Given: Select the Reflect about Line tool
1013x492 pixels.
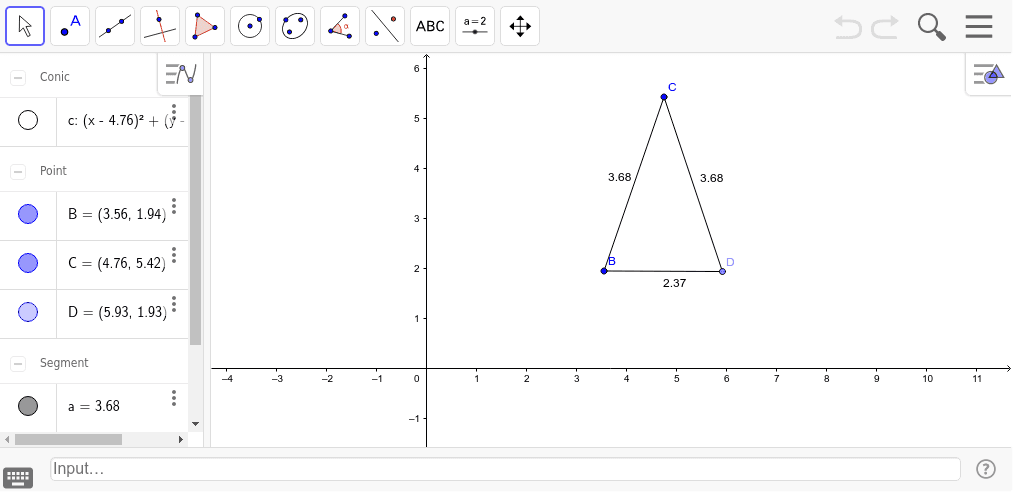Looking at the screenshot, I should pyautogui.click(x=385, y=26).
